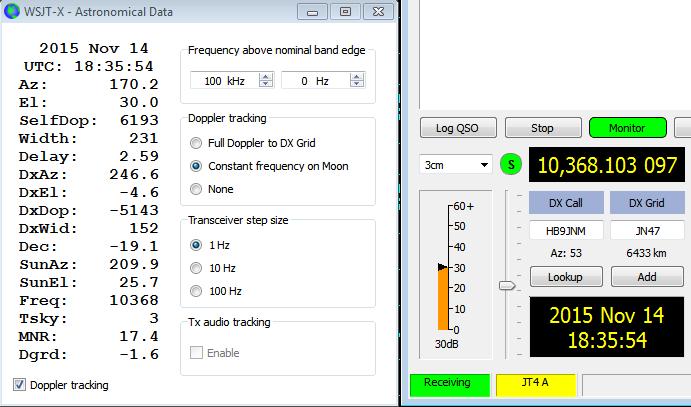Click the 10,368.103 097 frequency display

tap(607, 165)
